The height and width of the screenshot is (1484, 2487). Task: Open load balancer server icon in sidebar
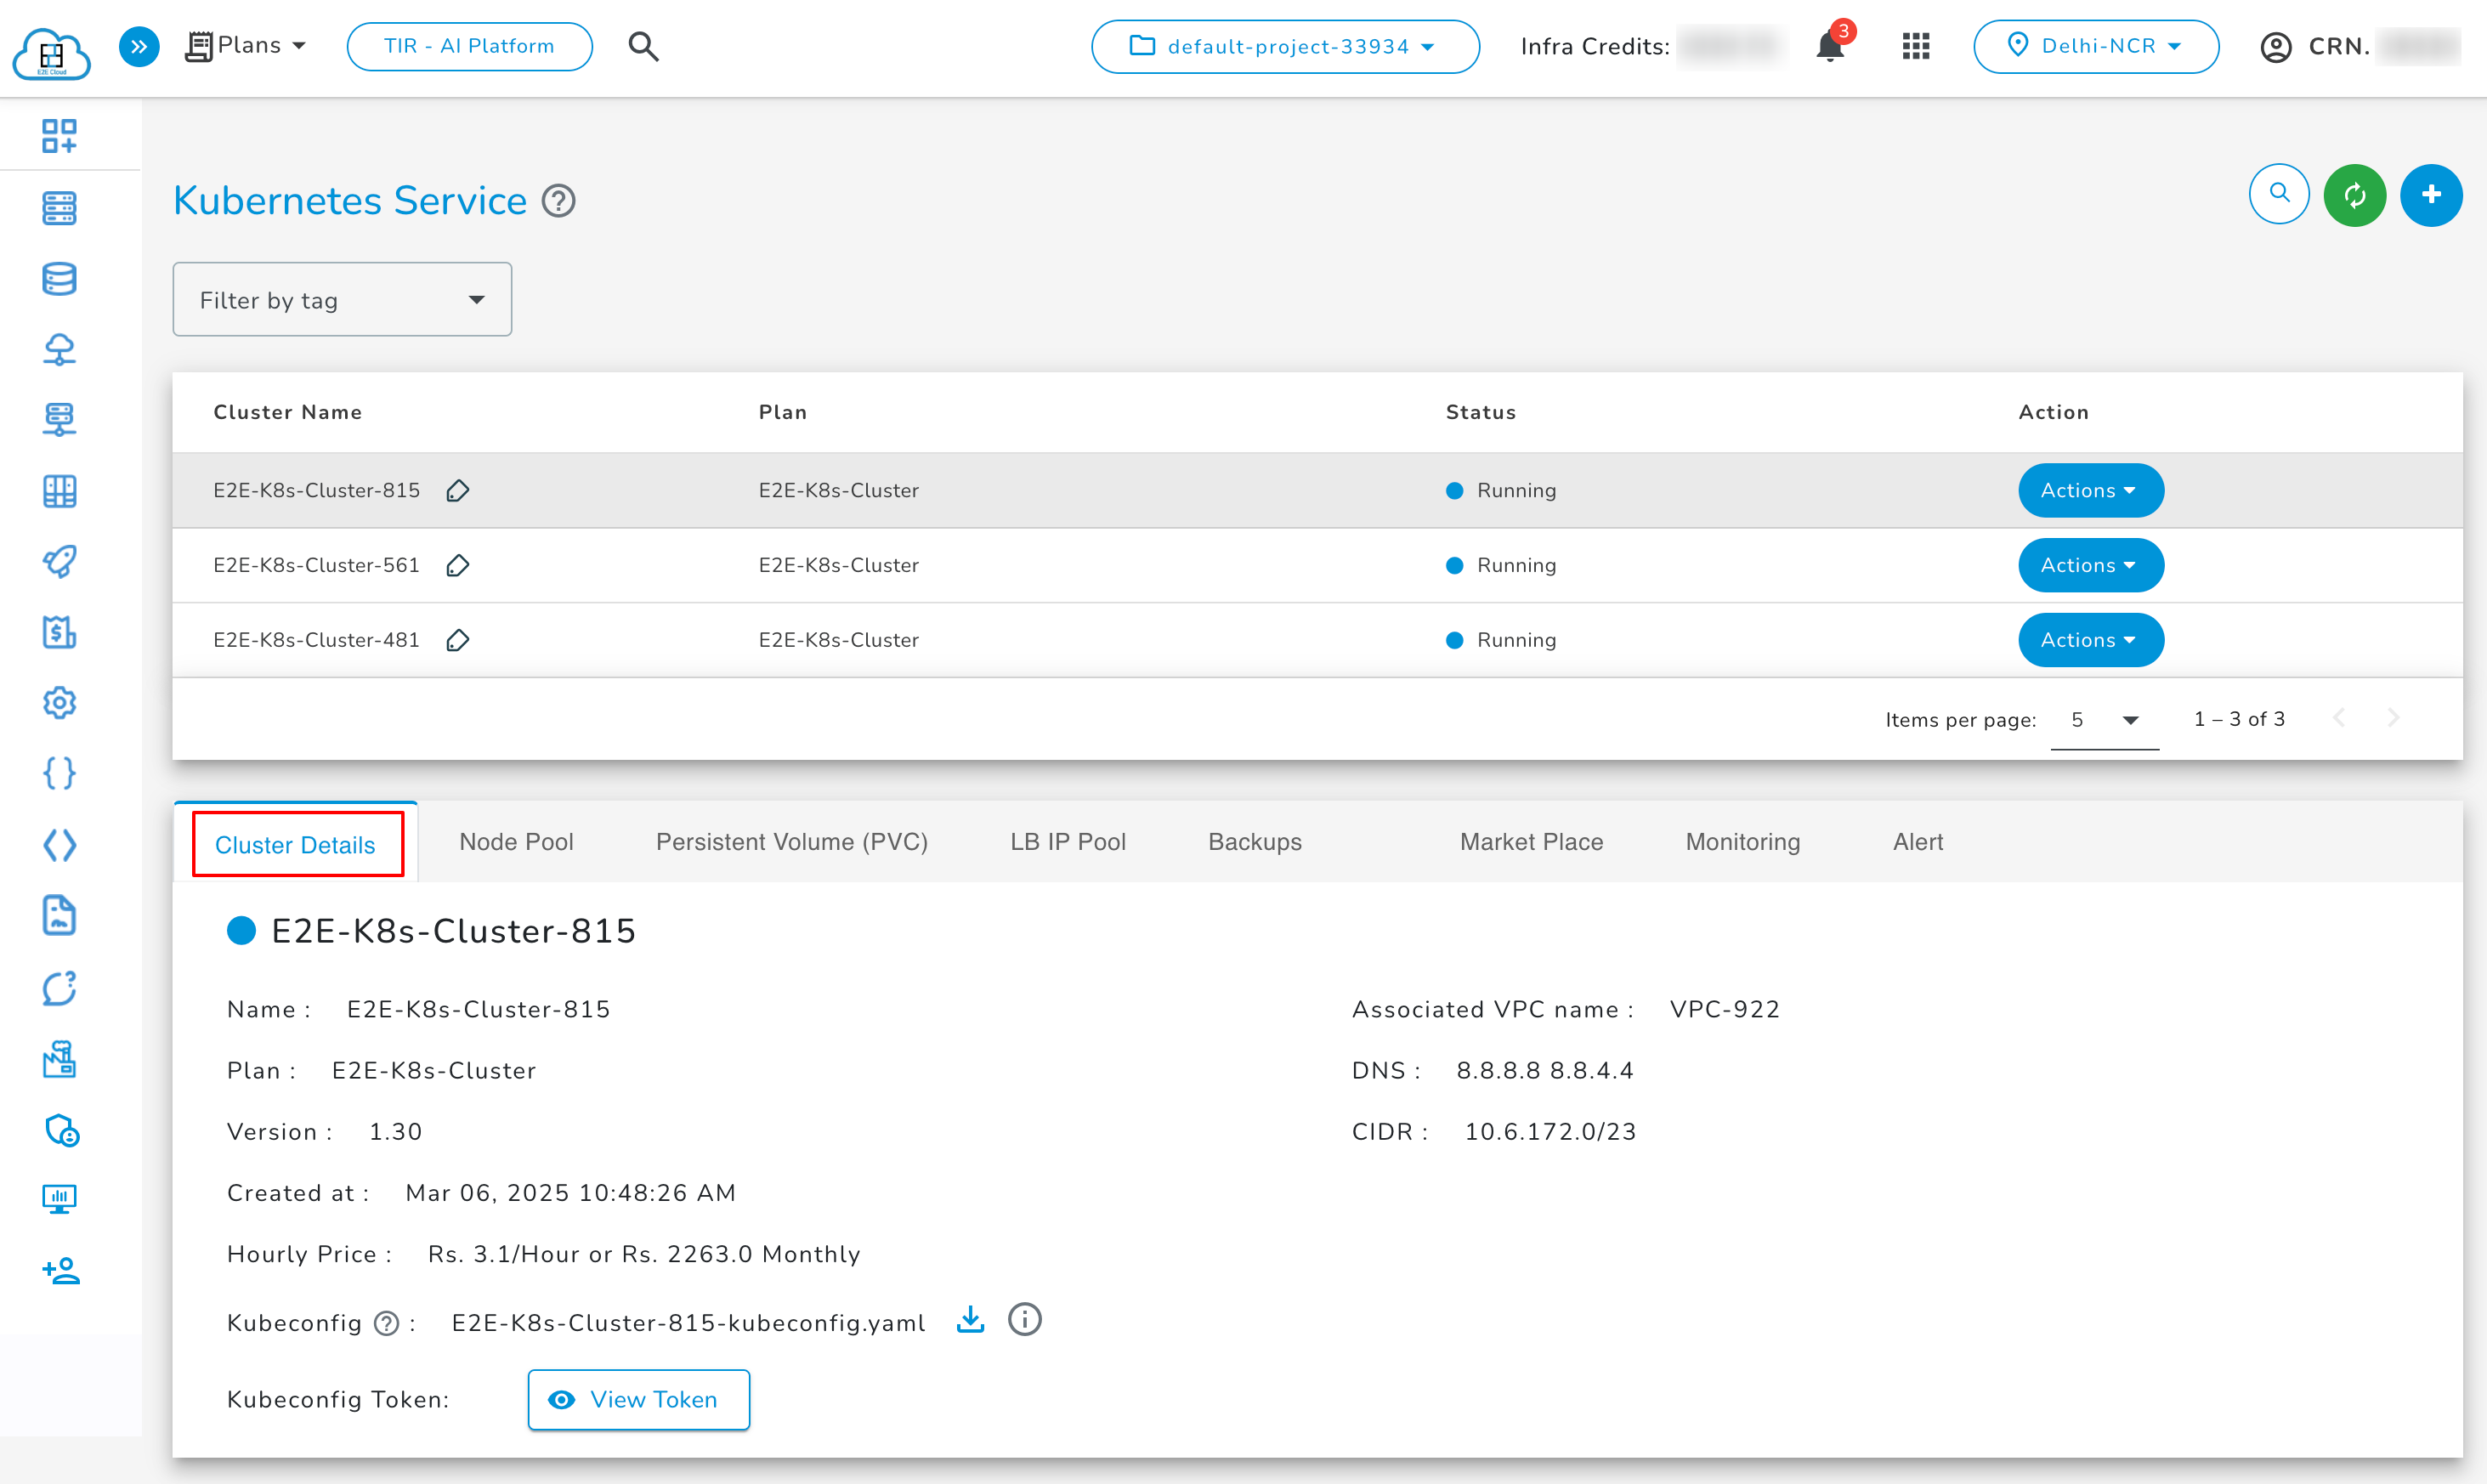(x=59, y=420)
